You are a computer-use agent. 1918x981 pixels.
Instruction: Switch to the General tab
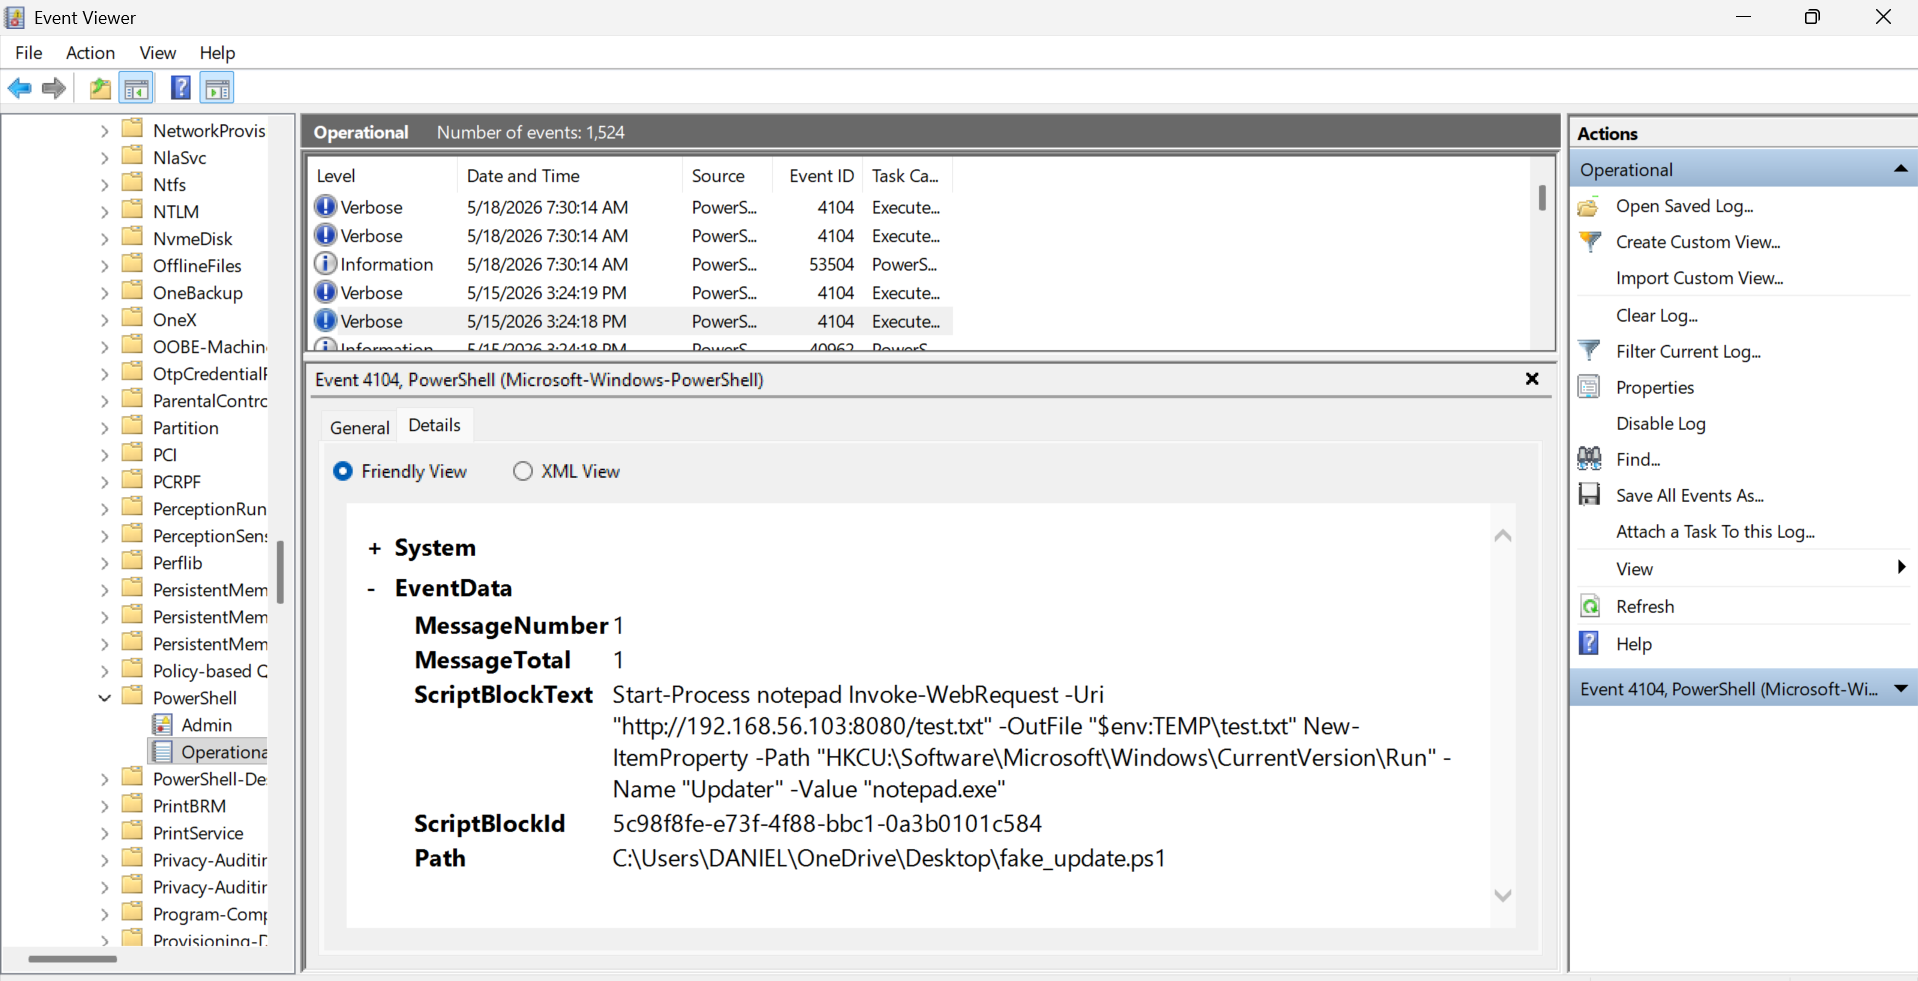point(360,427)
